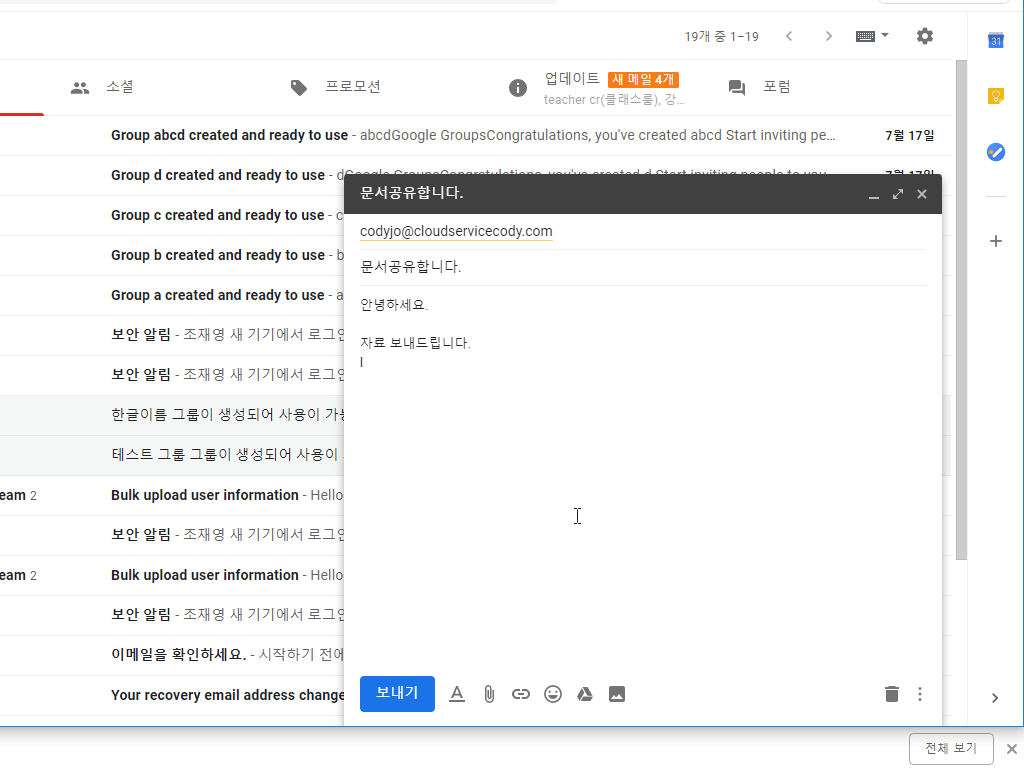Open email Group a created and ready
Image resolution: width=1024 pixels, height=768 pixels.
[x=172, y=295]
